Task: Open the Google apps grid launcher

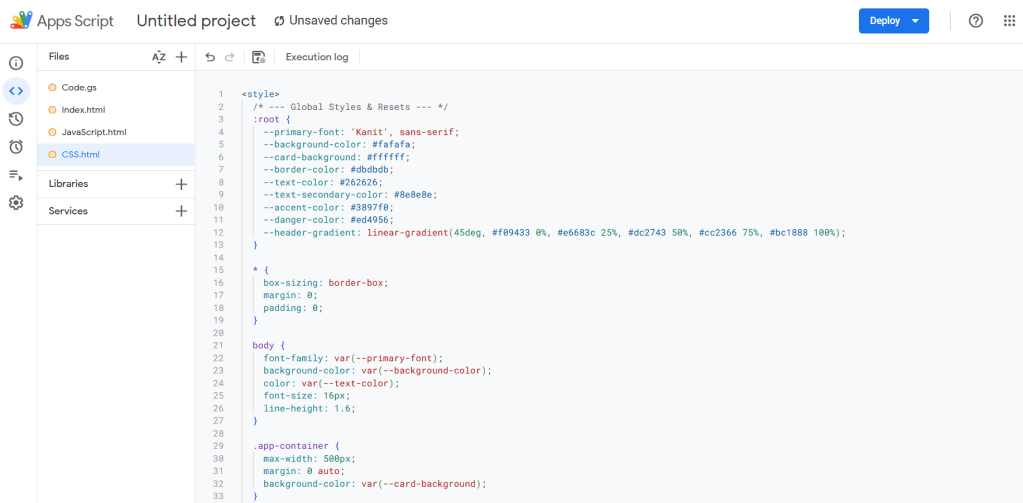Action: click(1009, 21)
